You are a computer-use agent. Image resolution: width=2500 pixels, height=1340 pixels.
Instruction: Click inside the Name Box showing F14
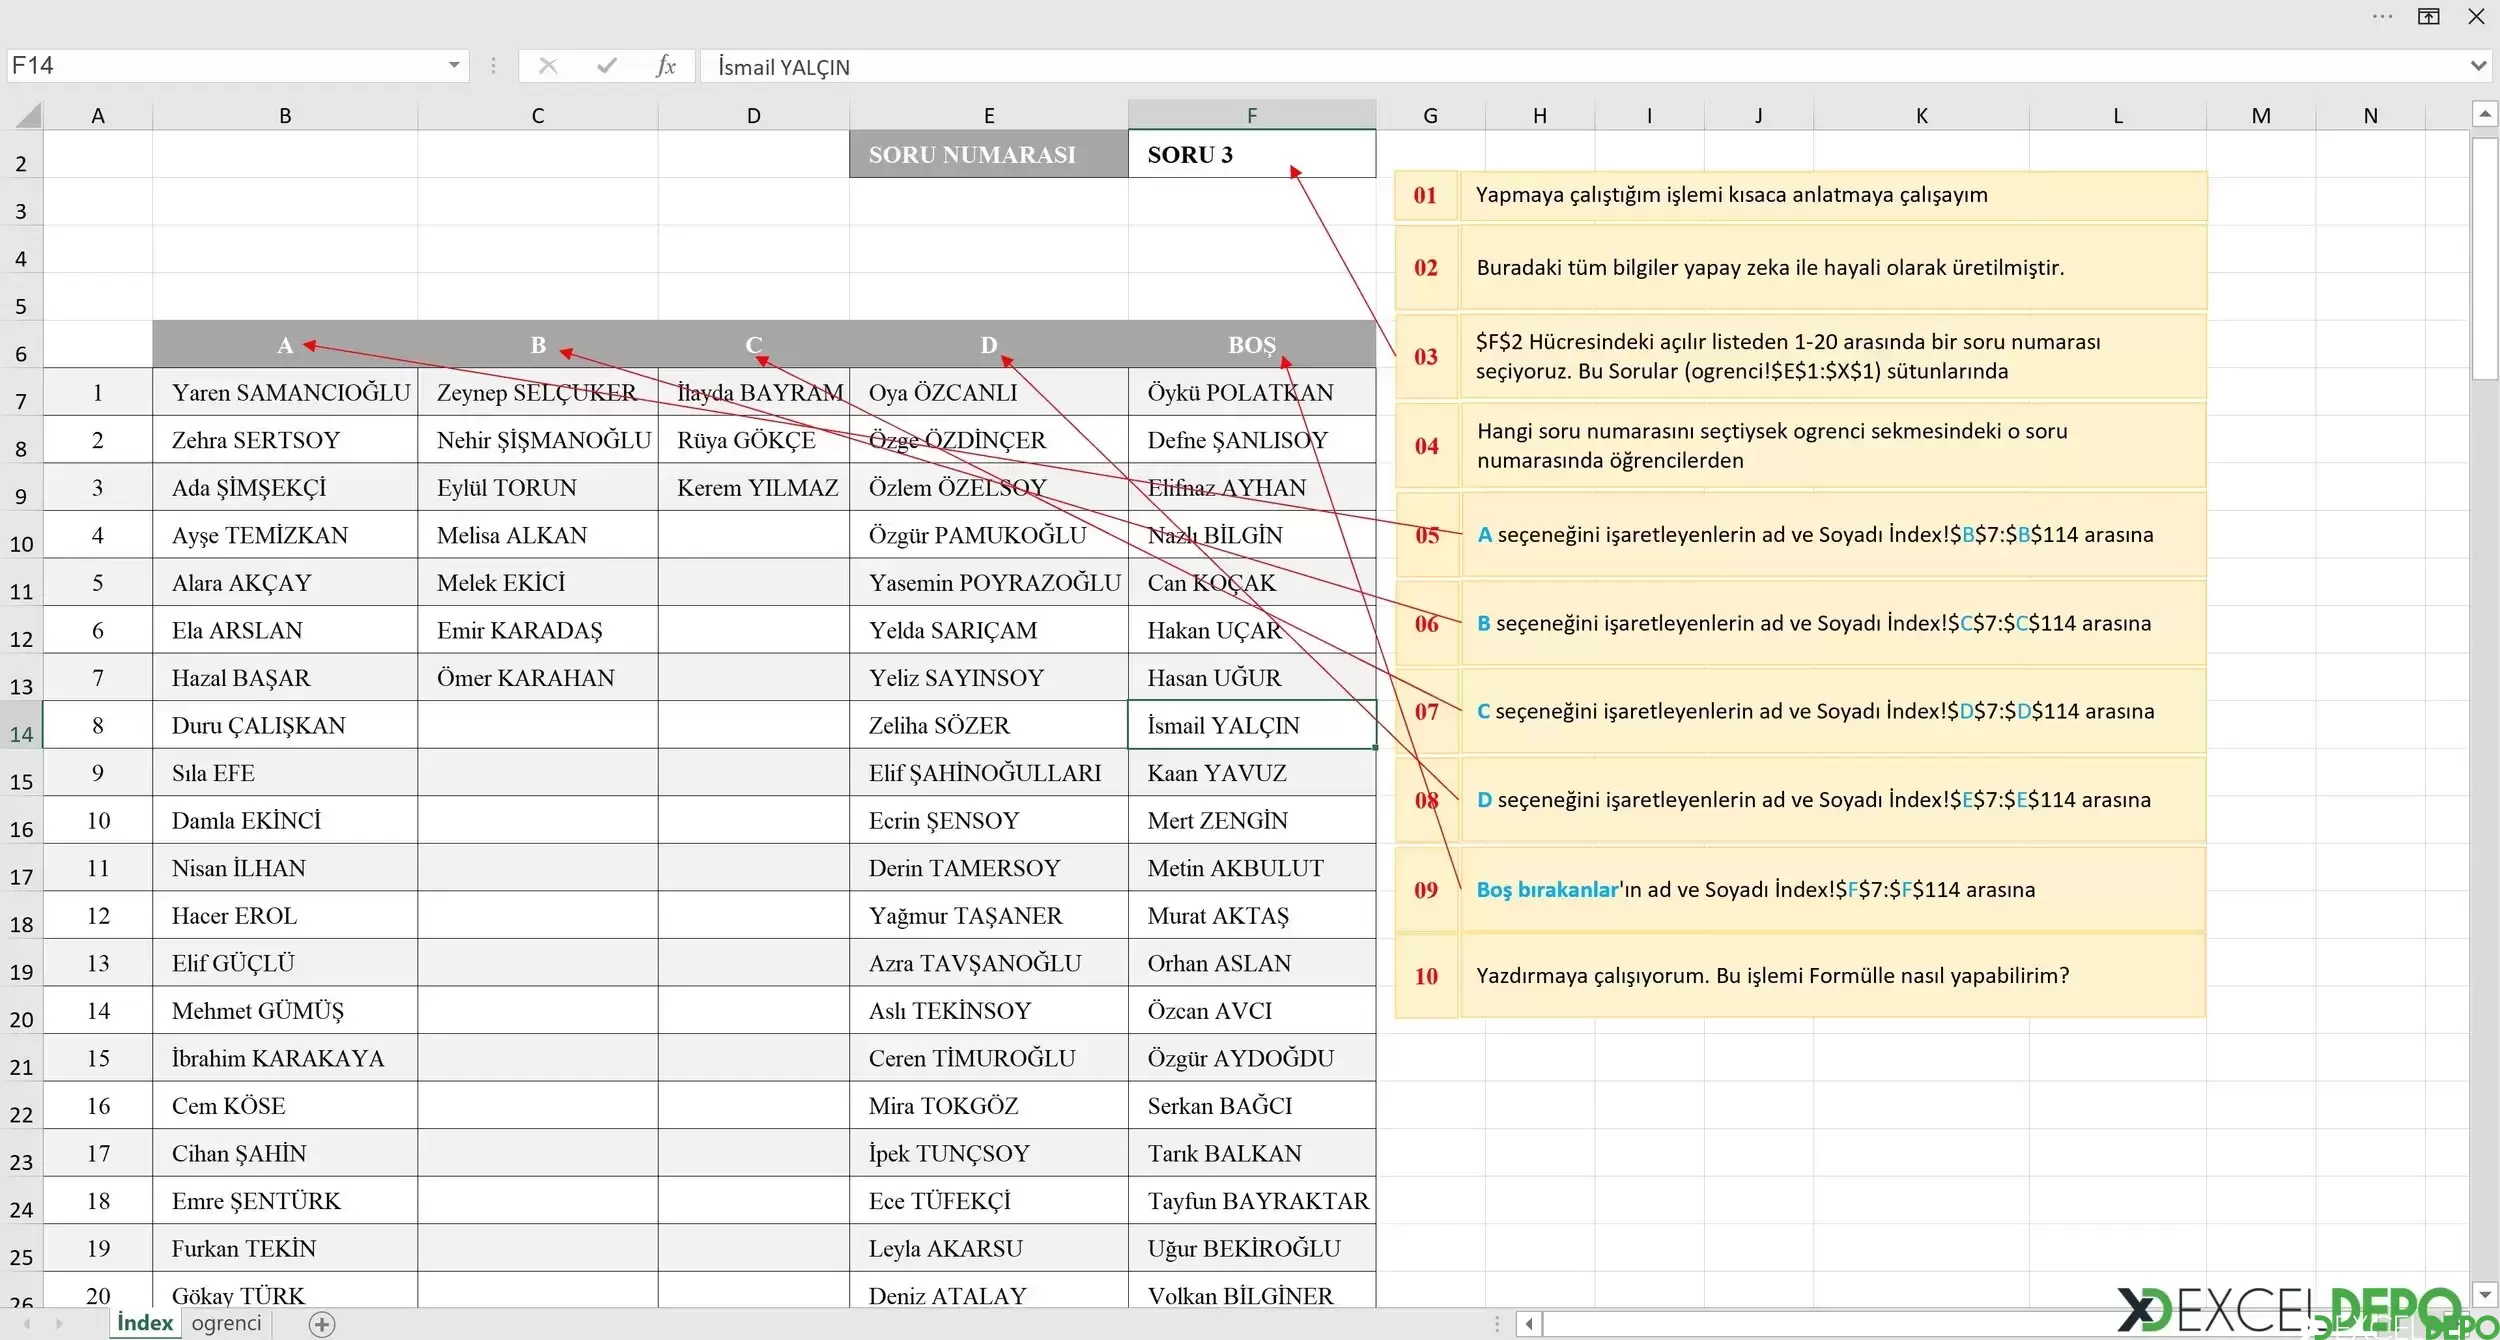[225, 66]
